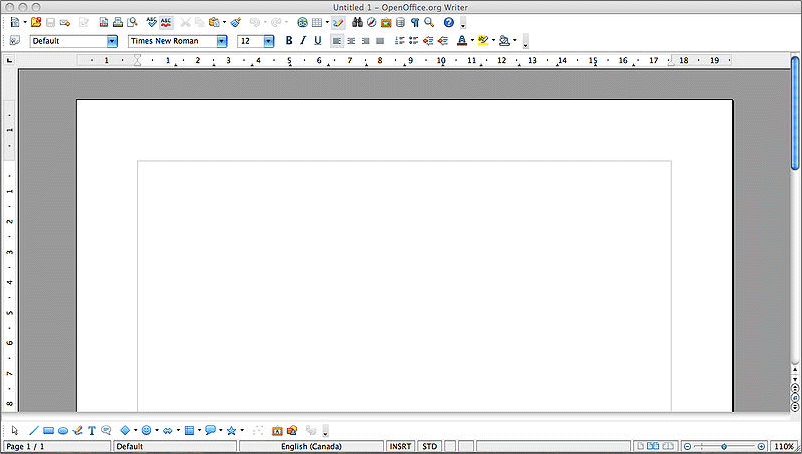802x454 pixels.
Task: Click the 110% zoom percentage field
Action: pyautogui.click(x=784, y=447)
